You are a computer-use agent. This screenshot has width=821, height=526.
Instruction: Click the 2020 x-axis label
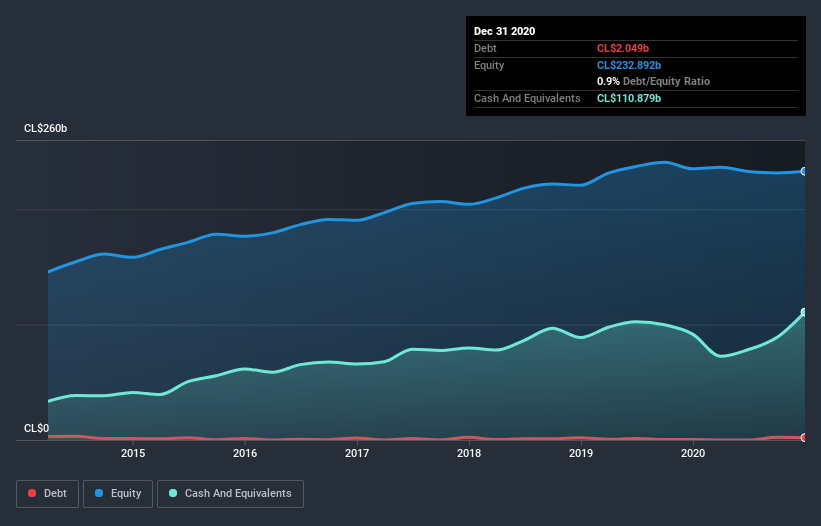[x=693, y=453]
